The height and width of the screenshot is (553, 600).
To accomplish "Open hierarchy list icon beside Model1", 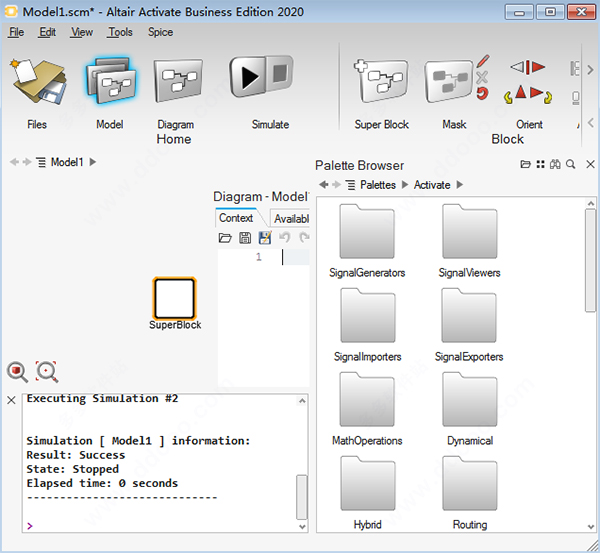I will click(41, 162).
